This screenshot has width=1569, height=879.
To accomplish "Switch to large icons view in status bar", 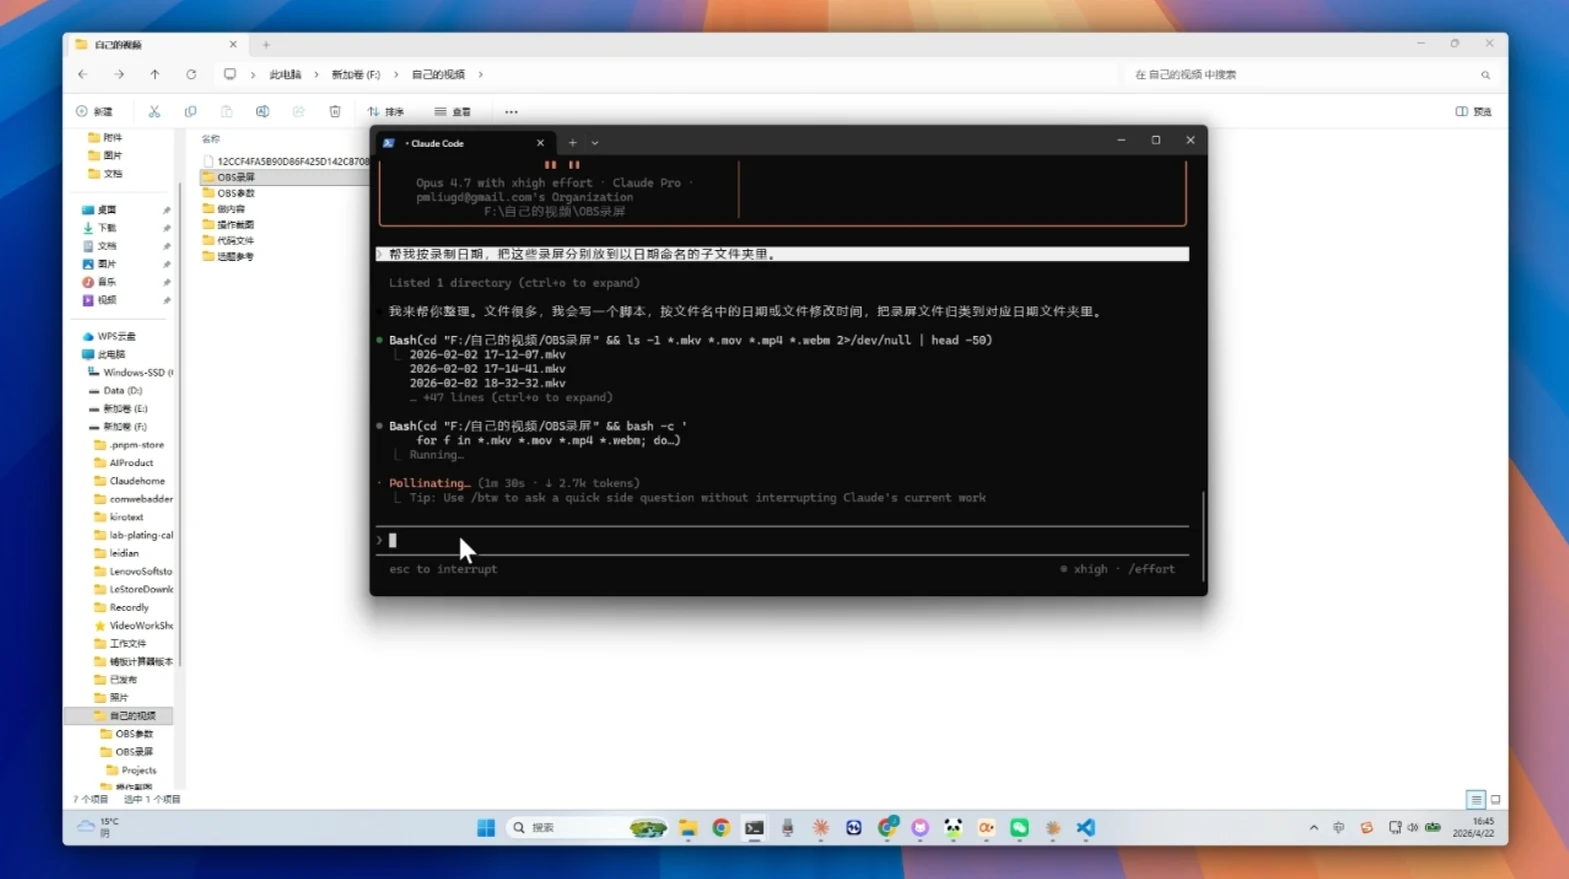I will point(1496,800).
